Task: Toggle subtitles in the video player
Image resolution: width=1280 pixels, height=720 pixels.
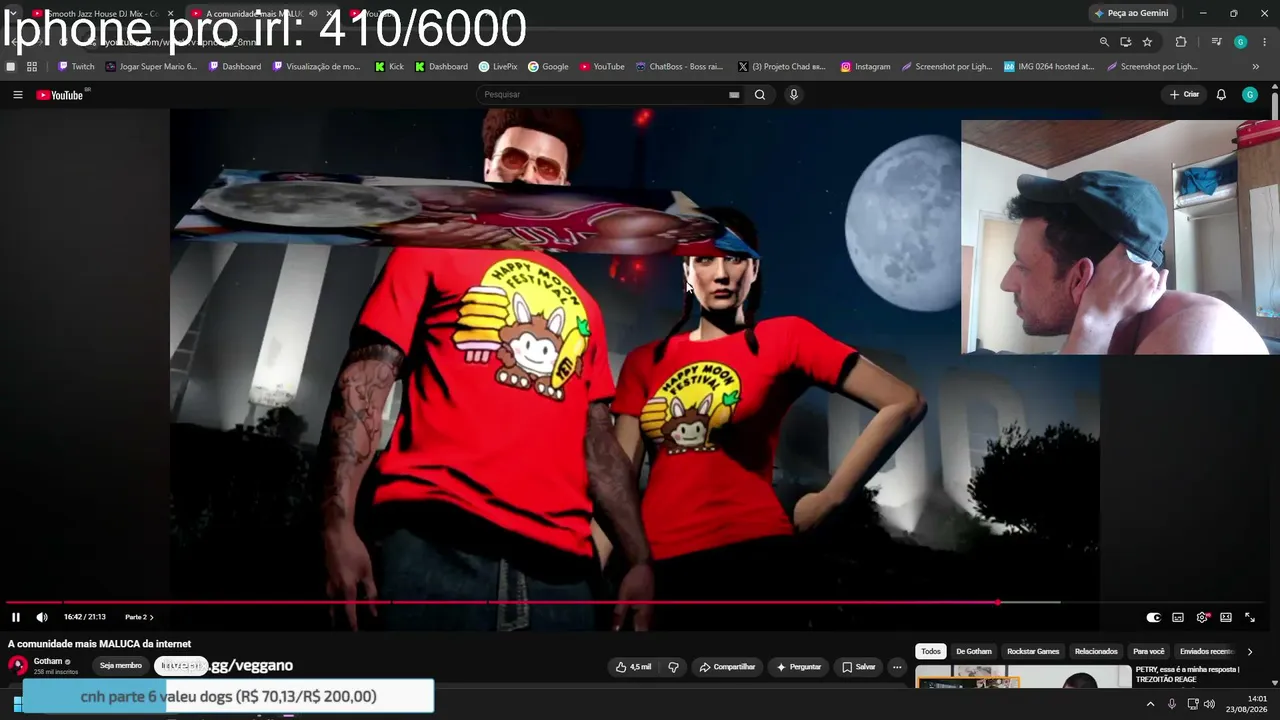Action: 1178,617
